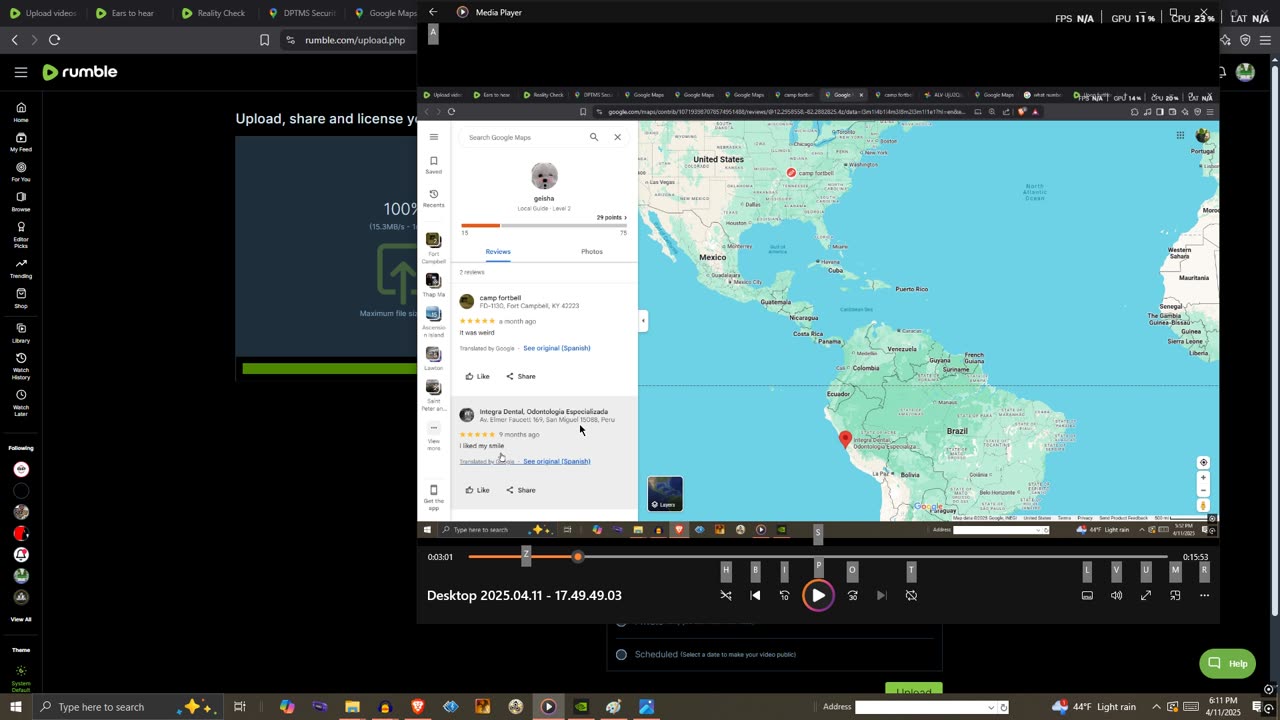Change the theme from System Default in Rumble
1280x720 pixels.
[21, 678]
